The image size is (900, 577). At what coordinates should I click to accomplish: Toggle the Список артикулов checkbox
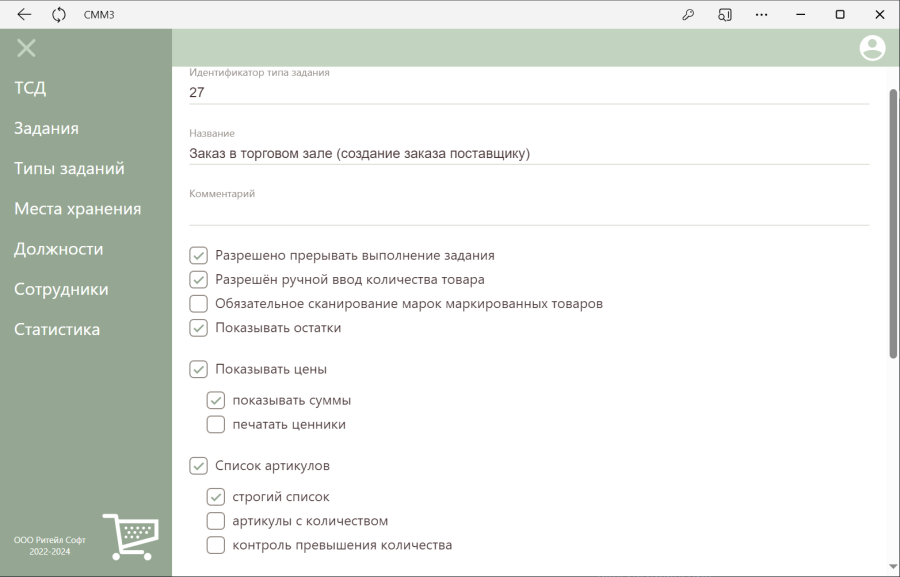tap(199, 466)
